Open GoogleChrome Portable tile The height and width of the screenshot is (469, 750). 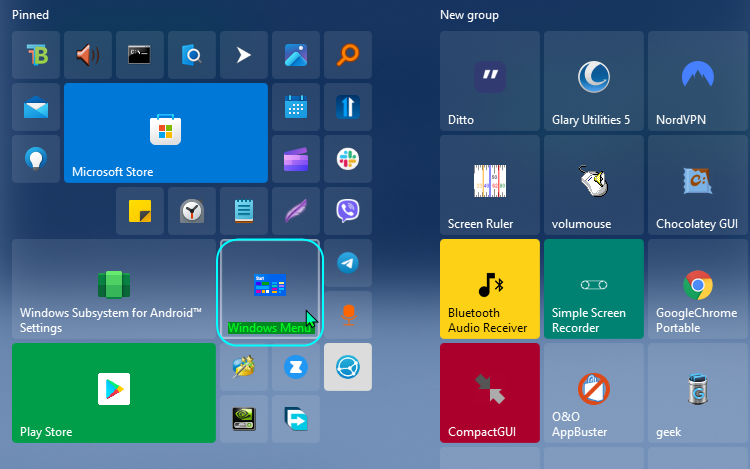click(x=698, y=289)
